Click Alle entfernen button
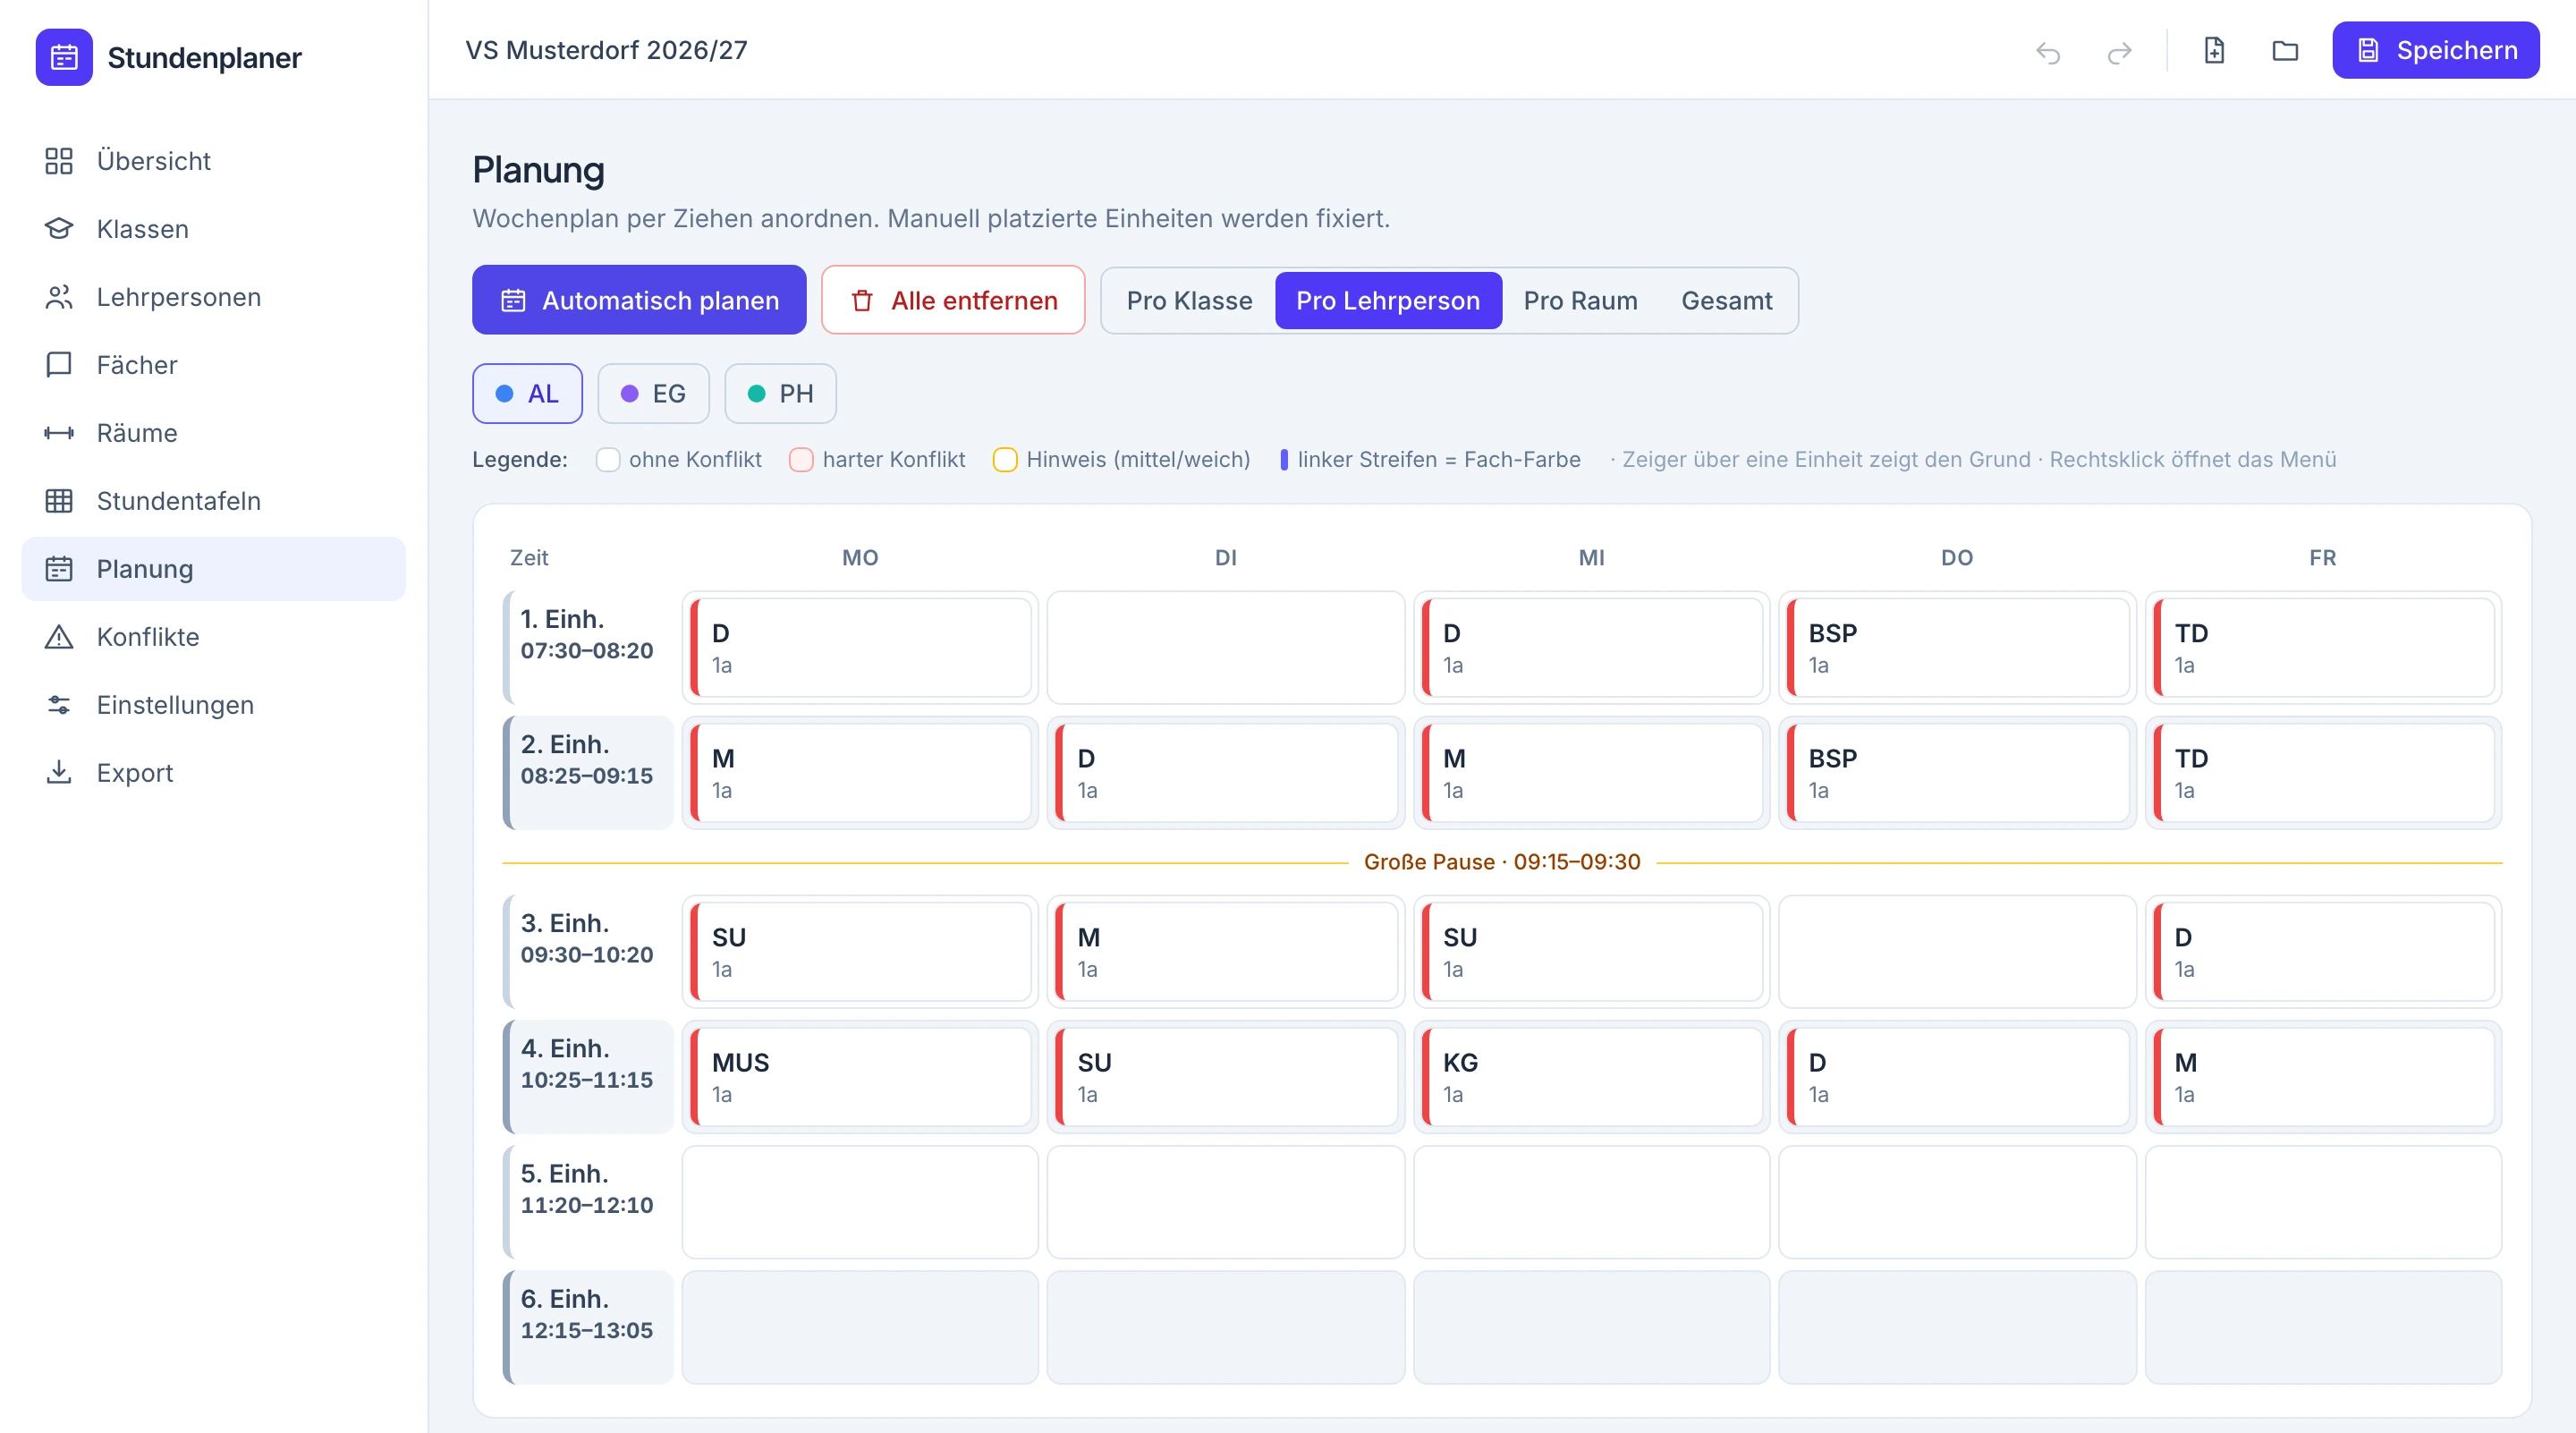This screenshot has width=2576, height=1433. pyautogui.click(x=953, y=300)
